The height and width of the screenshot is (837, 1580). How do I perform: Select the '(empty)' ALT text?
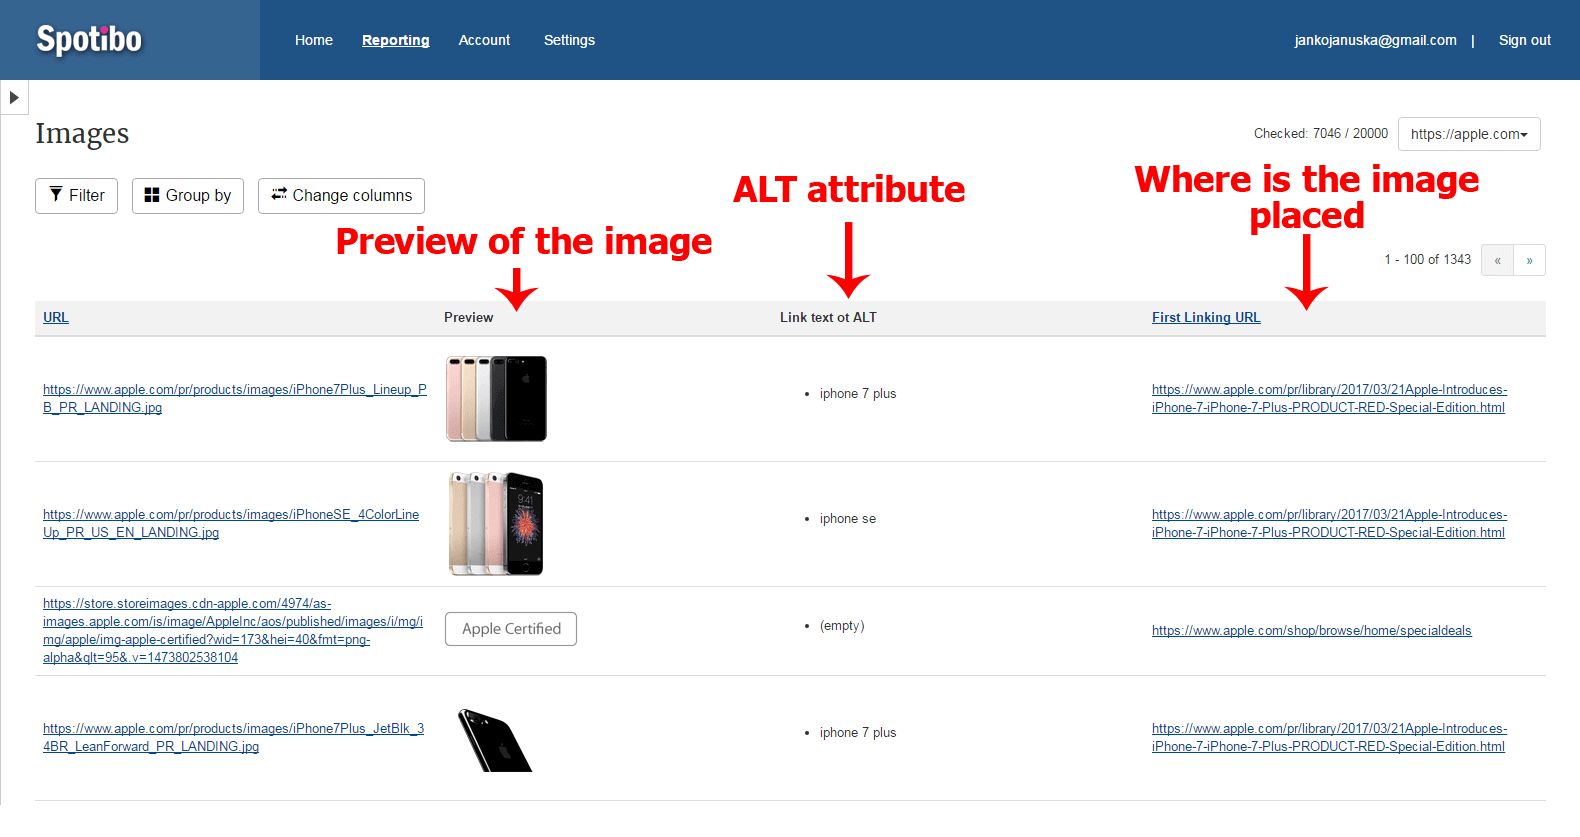click(x=842, y=626)
